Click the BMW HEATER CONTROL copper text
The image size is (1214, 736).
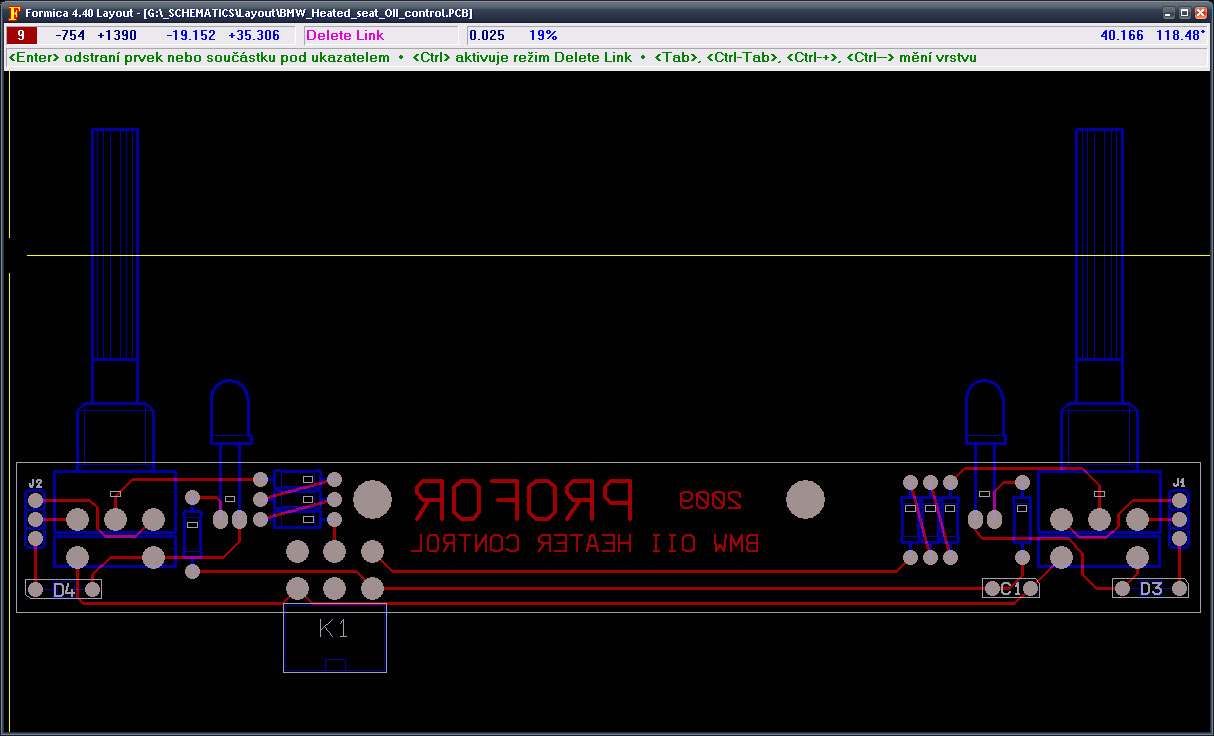pos(586,543)
